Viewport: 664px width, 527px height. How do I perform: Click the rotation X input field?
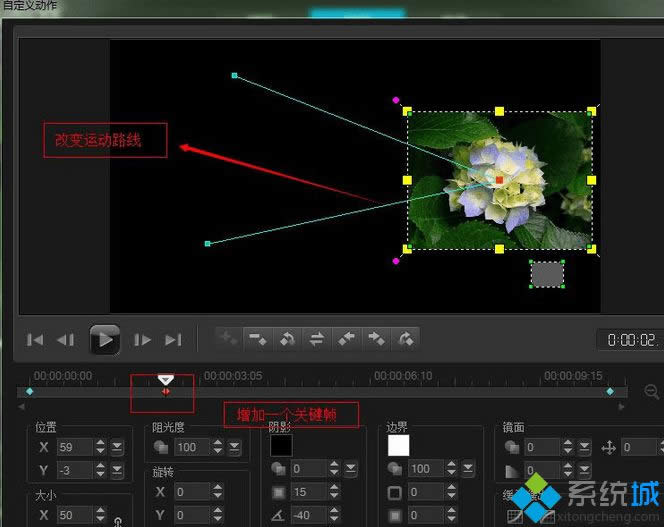(190, 492)
